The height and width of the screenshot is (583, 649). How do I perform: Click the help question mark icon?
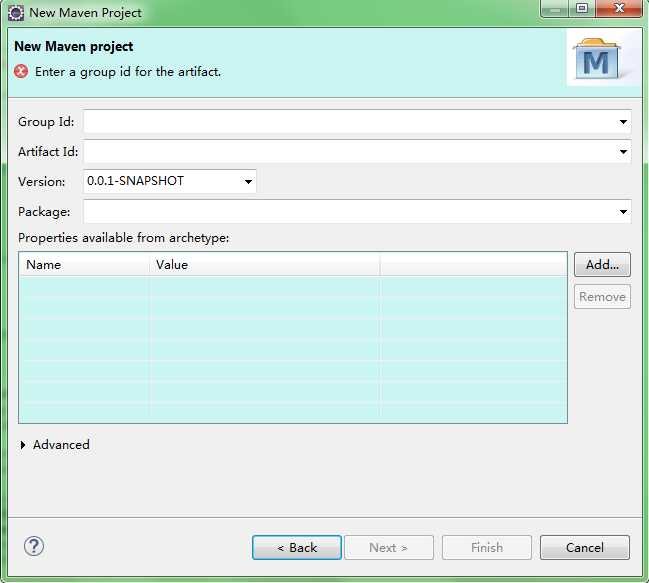[x=34, y=546]
